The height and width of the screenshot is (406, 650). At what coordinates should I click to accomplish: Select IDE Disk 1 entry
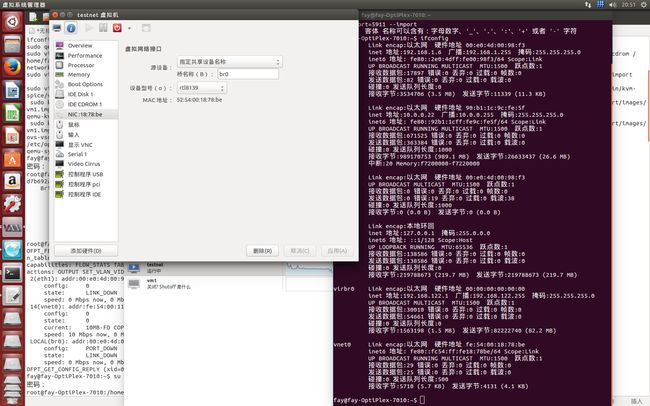click(86, 94)
